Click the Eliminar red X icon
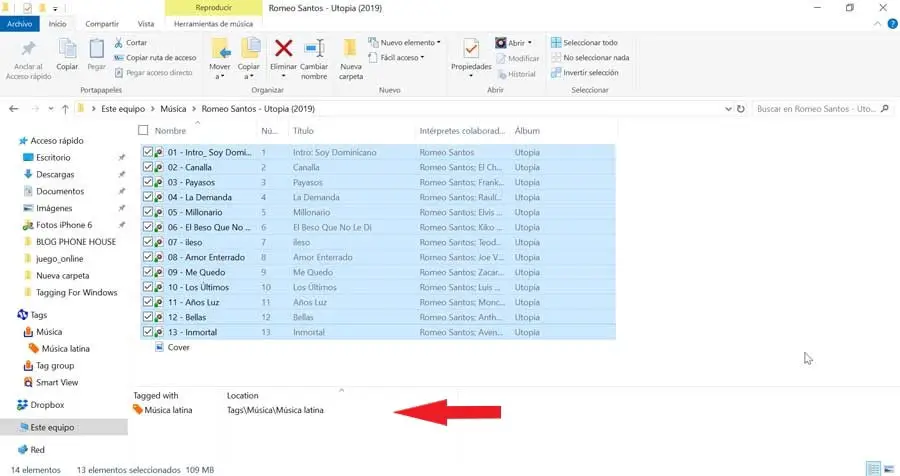The width and height of the screenshot is (900, 476). pos(283,49)
